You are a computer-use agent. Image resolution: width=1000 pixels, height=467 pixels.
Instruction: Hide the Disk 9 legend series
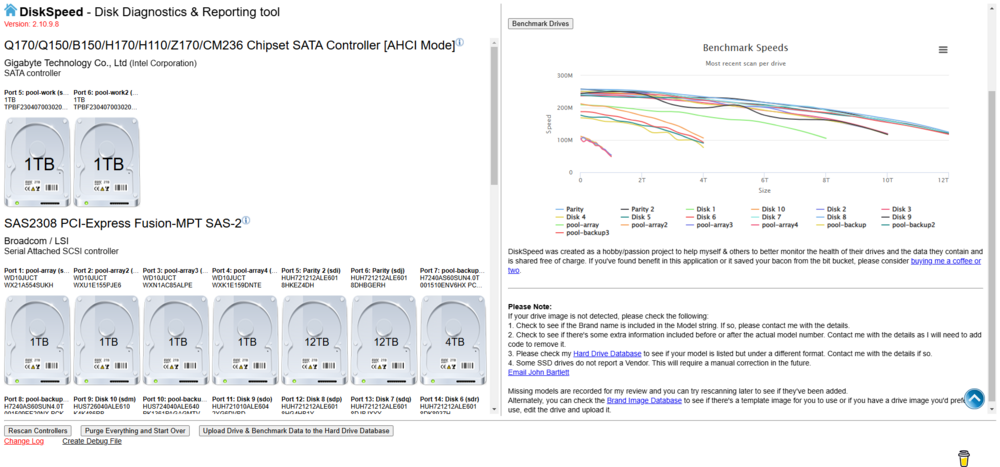tap(895, 217)
